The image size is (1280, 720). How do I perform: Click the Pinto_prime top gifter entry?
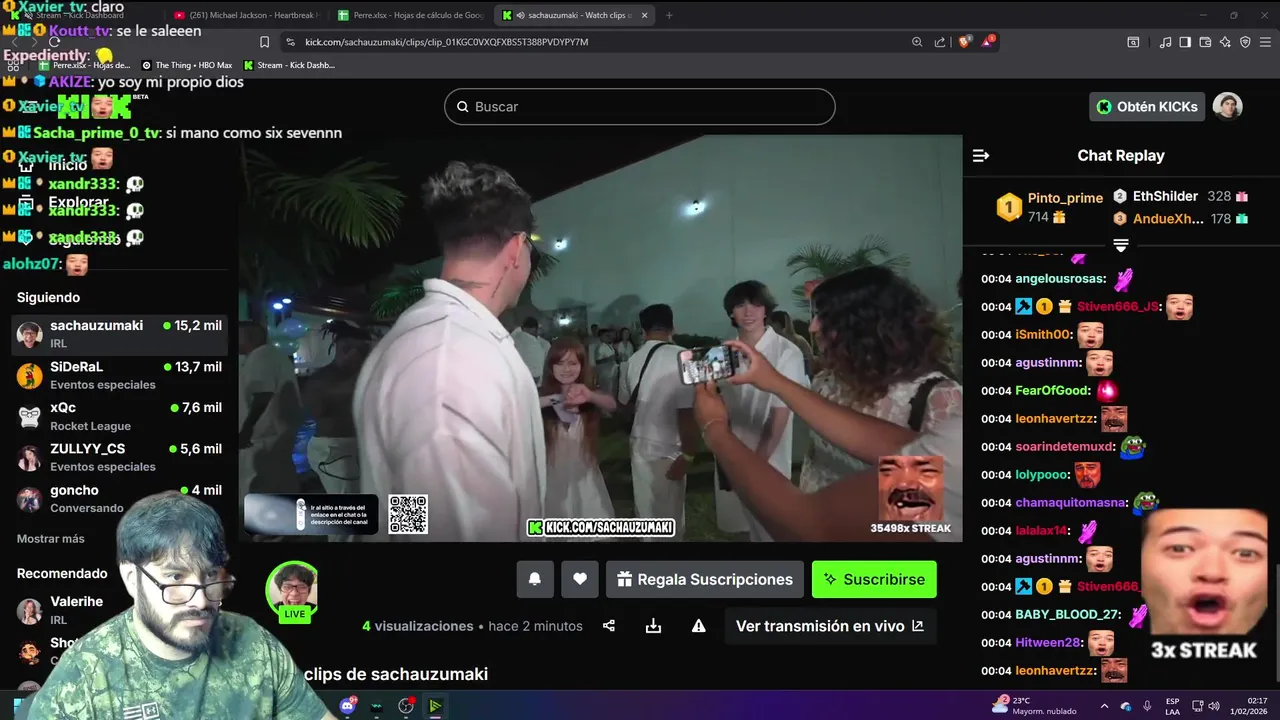(x=1049, y=207)
